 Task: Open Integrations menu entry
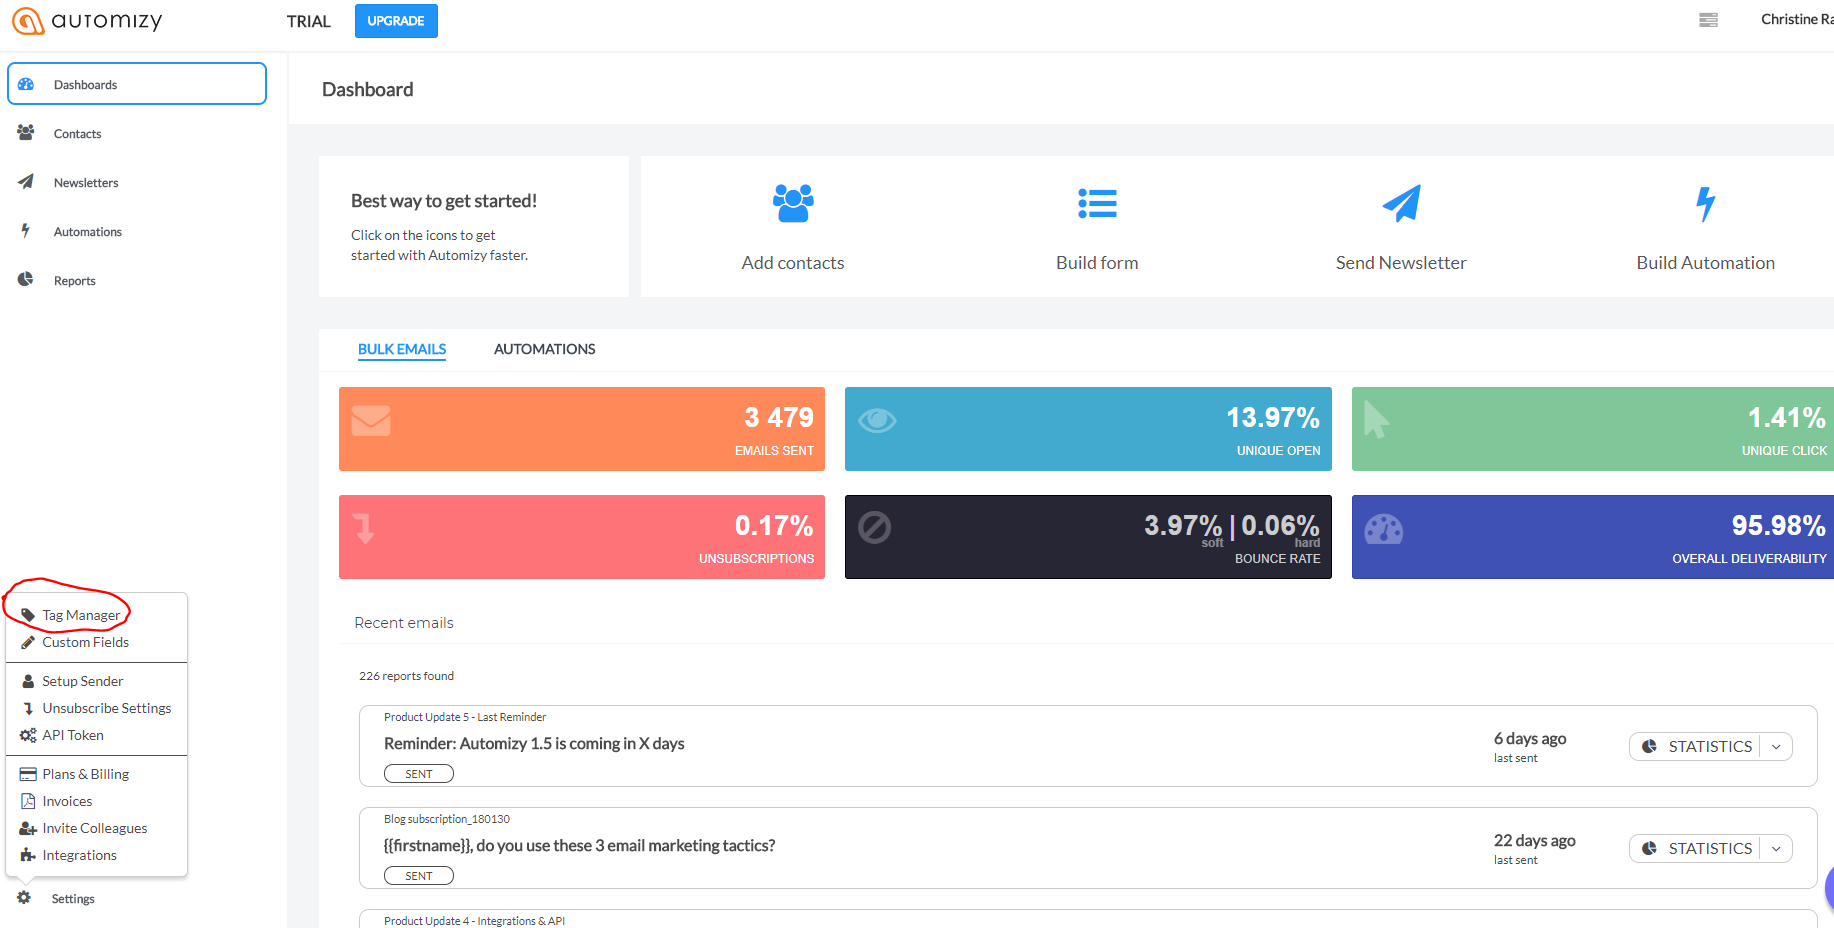(79, 855)
